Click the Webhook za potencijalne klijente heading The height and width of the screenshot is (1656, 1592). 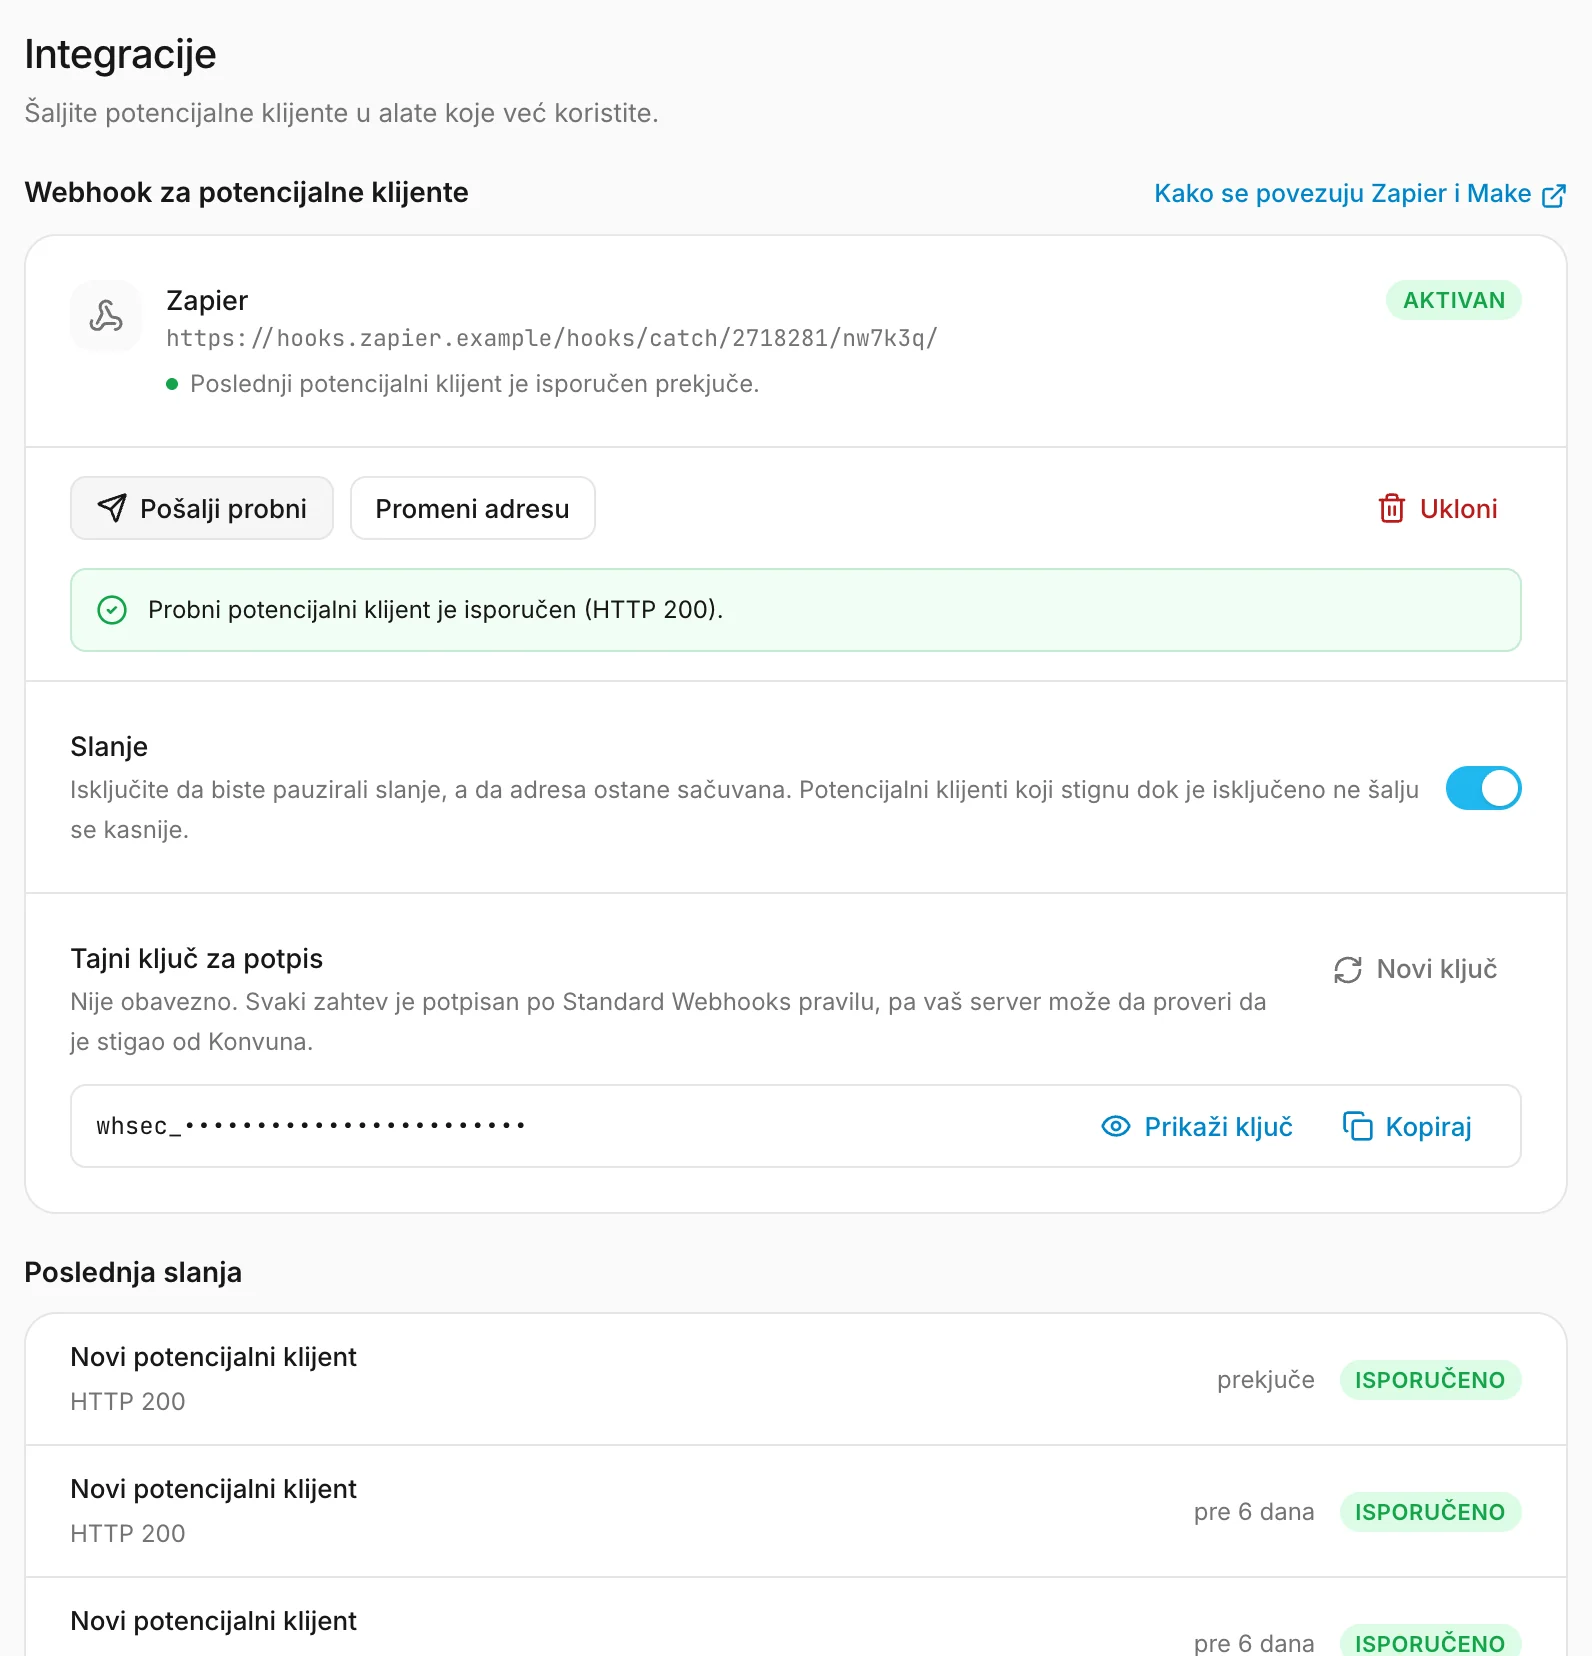246,192
